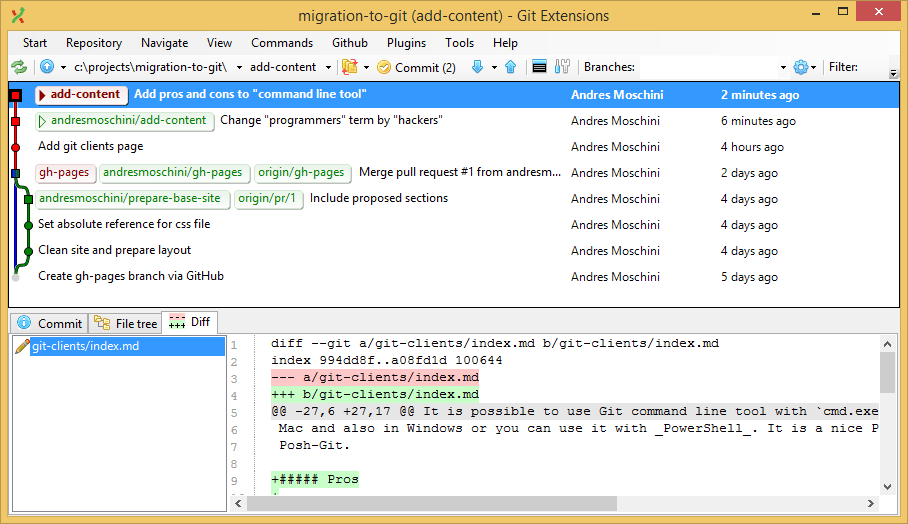Click green square node at 'Include proposed sections'

coord(28,199)
